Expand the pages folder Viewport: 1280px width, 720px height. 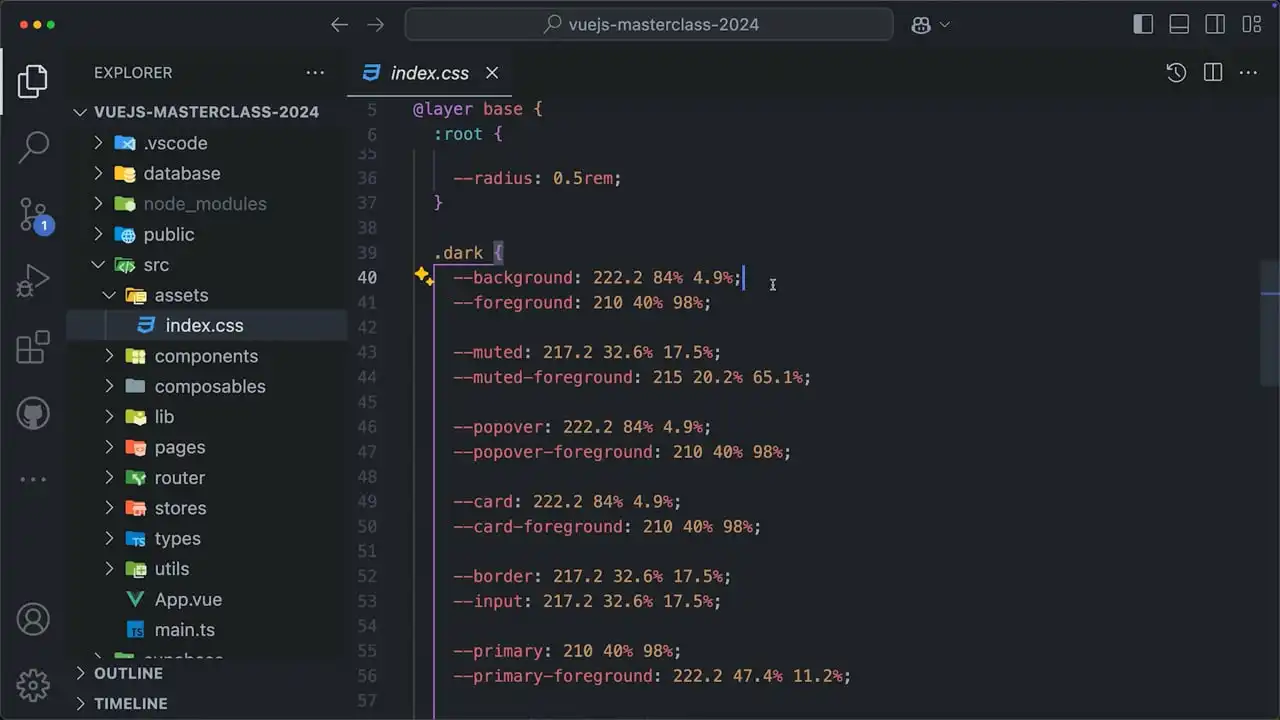tap(207, 447)
